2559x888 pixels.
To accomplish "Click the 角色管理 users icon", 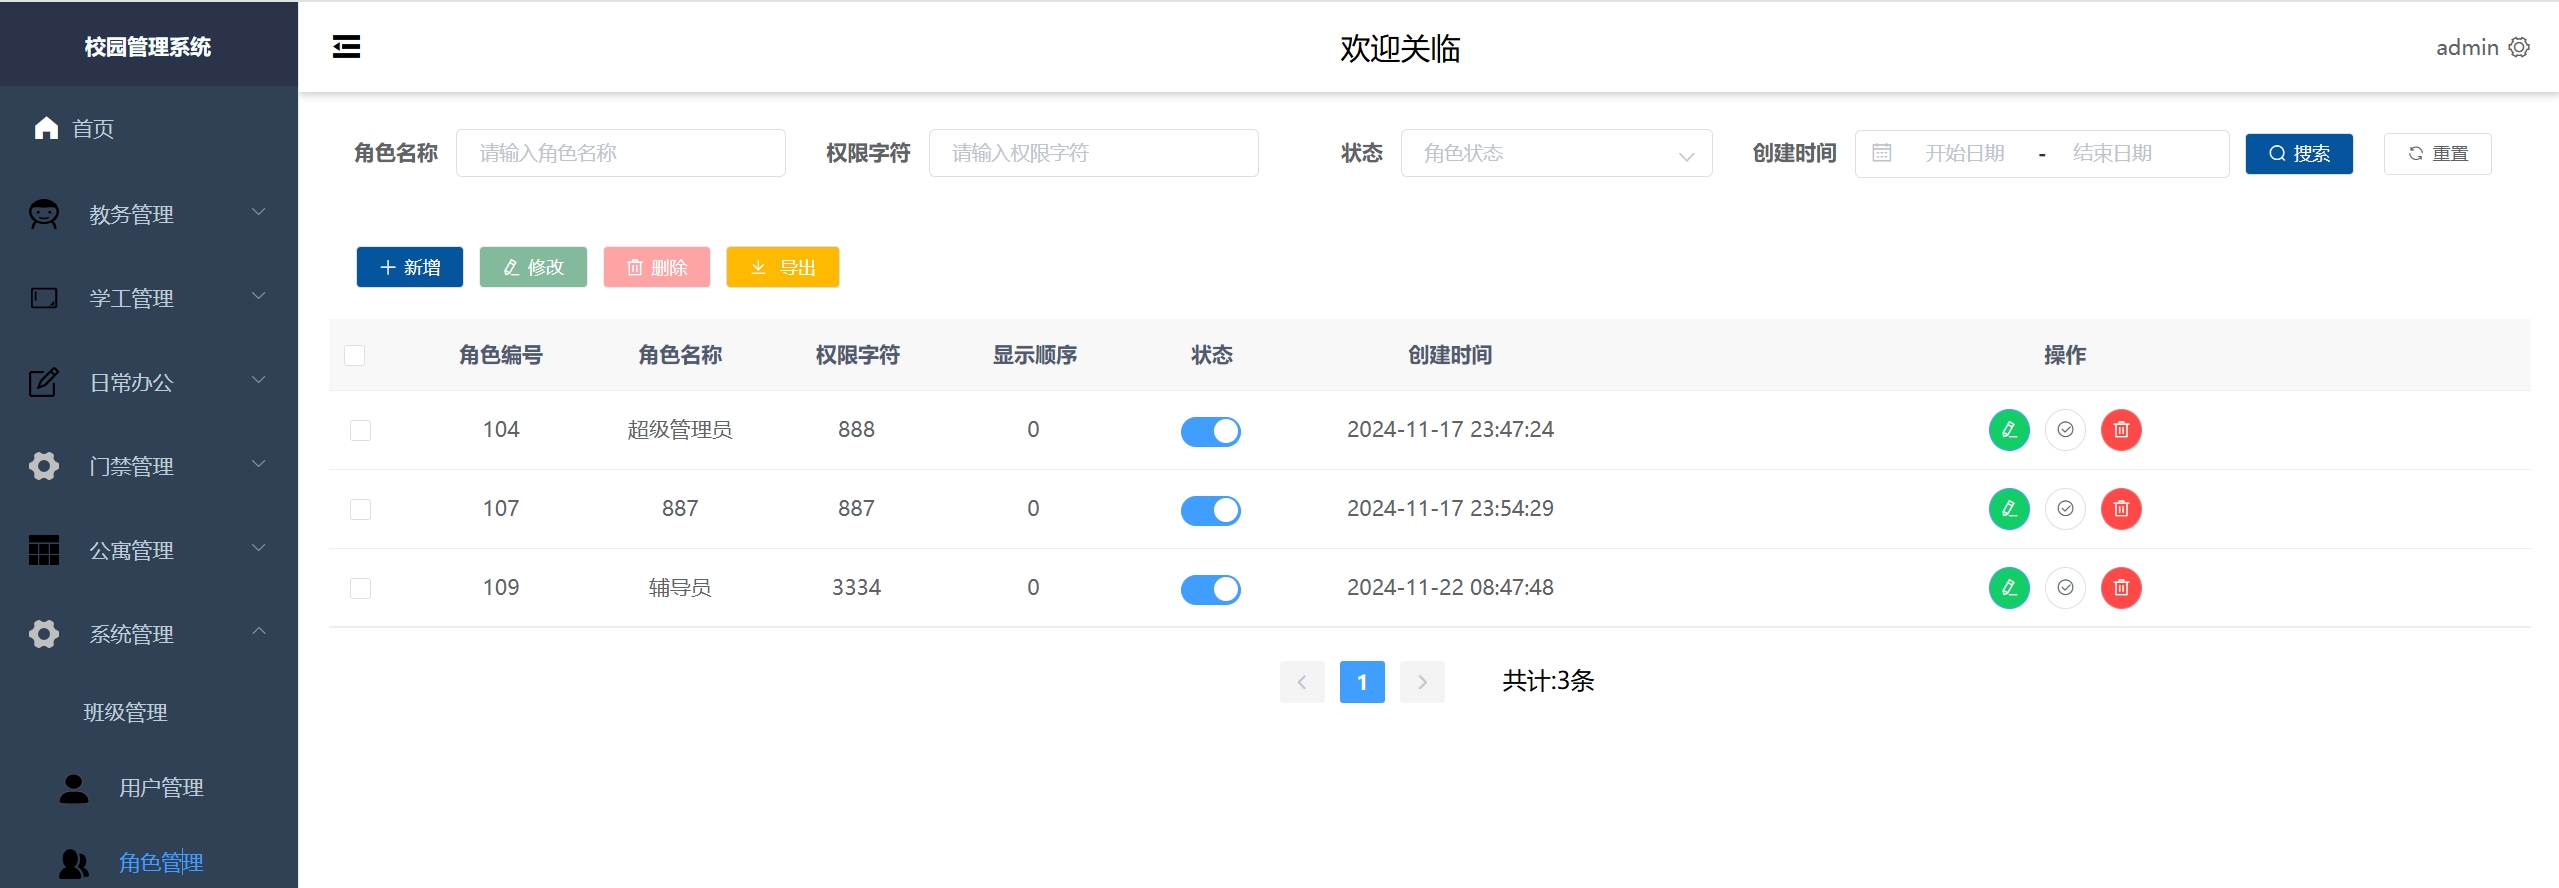I will (x=74, y=863).
